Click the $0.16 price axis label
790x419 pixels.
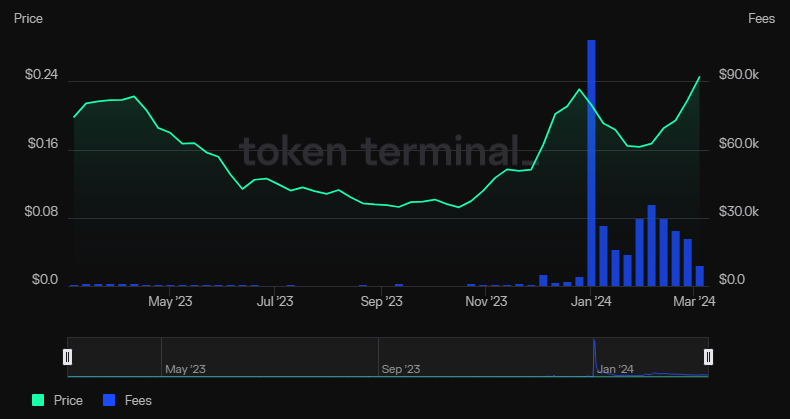pos(43,144)
